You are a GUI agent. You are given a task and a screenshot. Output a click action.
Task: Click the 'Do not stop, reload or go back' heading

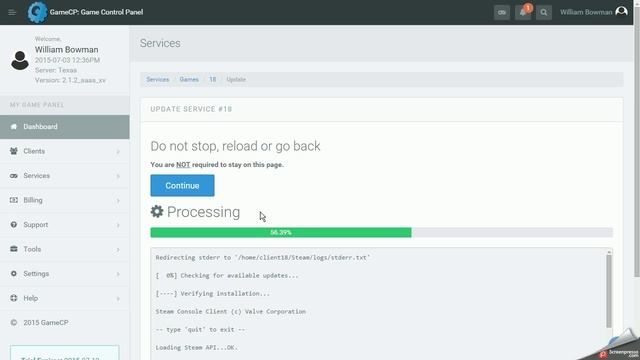(x=235, y=146)
